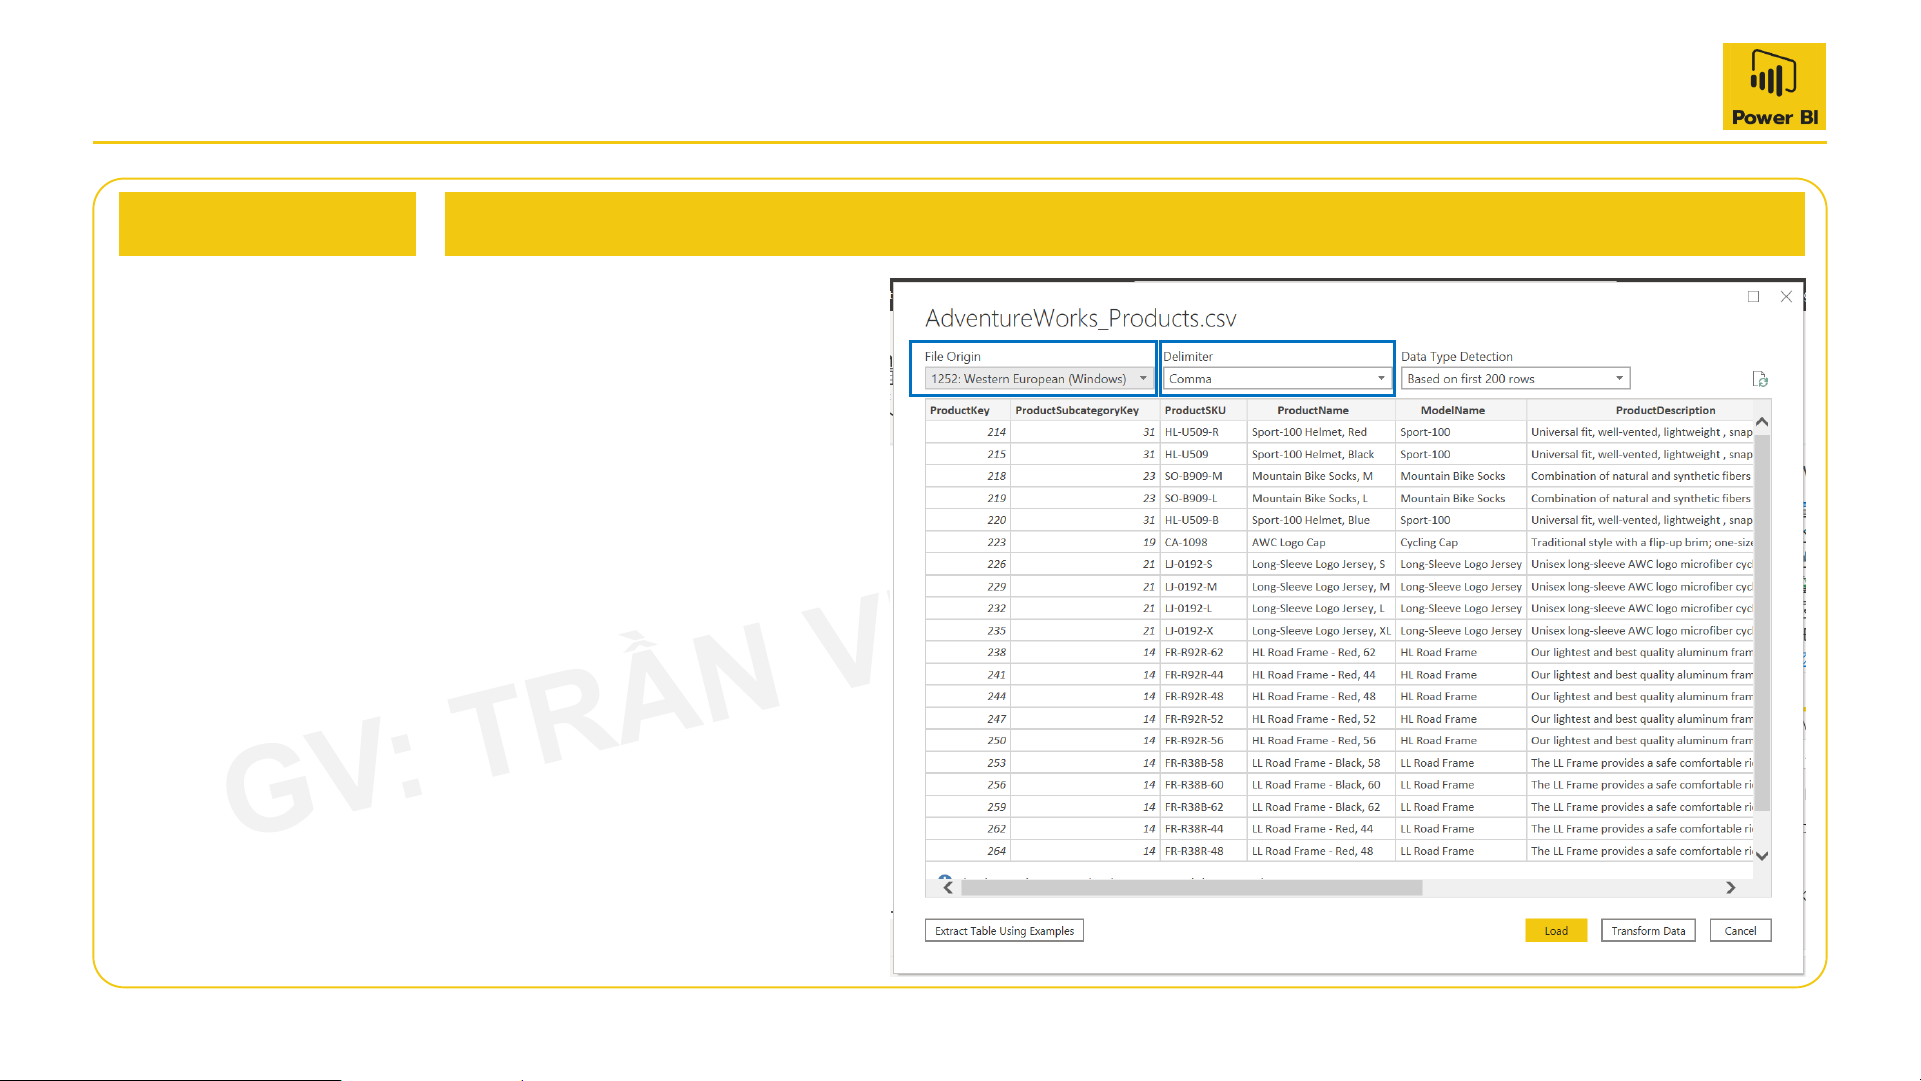Click the Power BI logo

1773,86
